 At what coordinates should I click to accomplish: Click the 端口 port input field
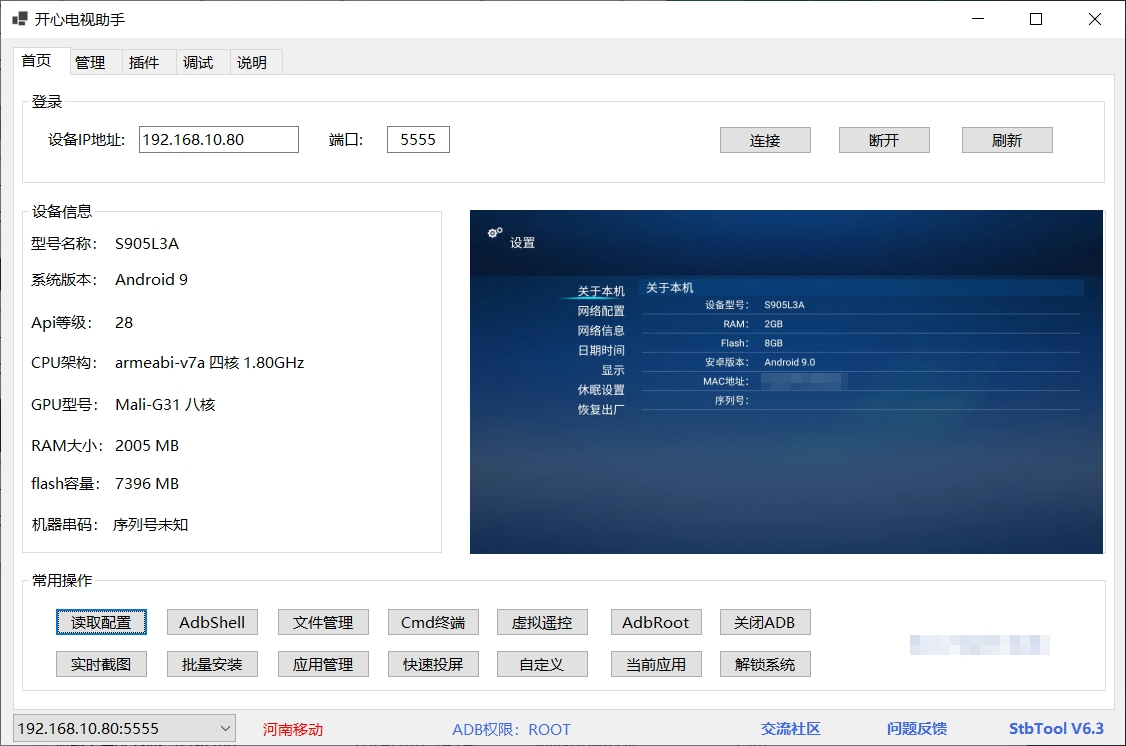pos(418,140)
